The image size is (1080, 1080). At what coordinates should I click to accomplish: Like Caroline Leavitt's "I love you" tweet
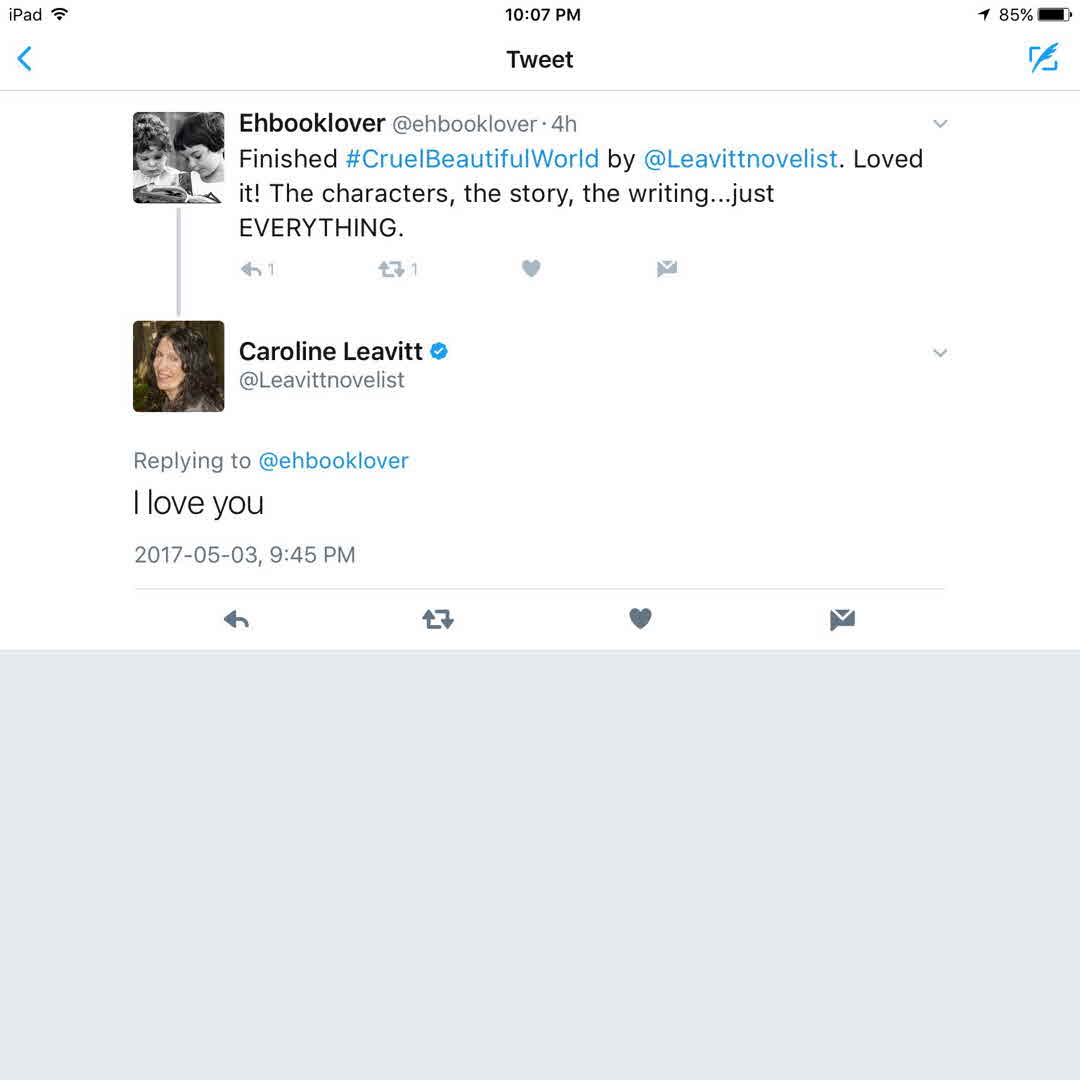pos(640,619)
